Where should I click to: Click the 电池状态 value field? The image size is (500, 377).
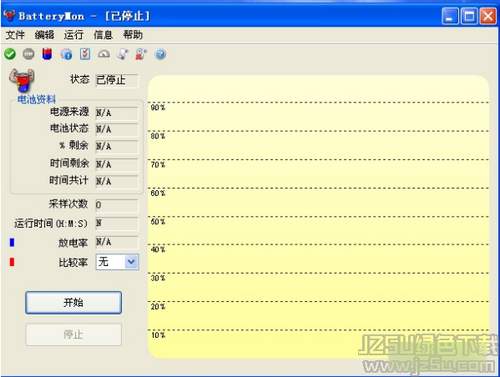click(117, 129)
